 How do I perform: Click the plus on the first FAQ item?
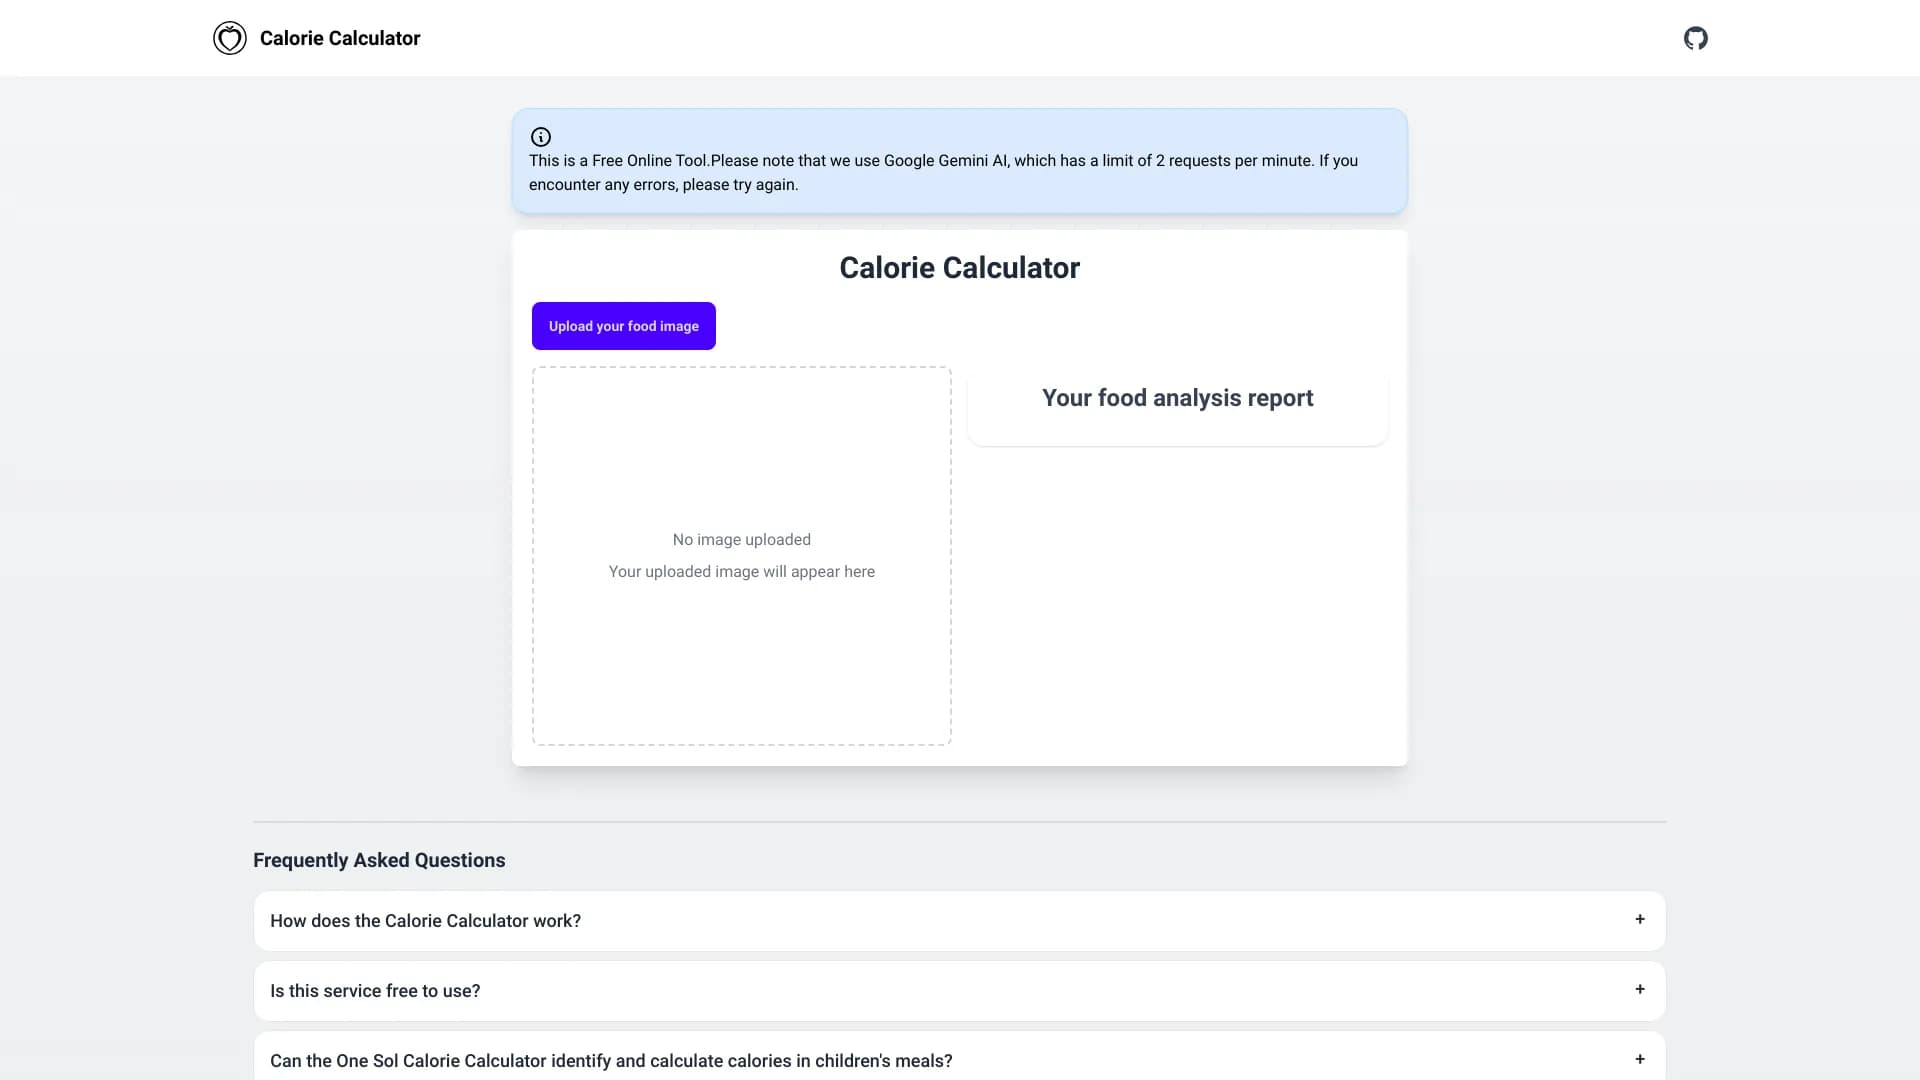click(x=1640, y=920)
